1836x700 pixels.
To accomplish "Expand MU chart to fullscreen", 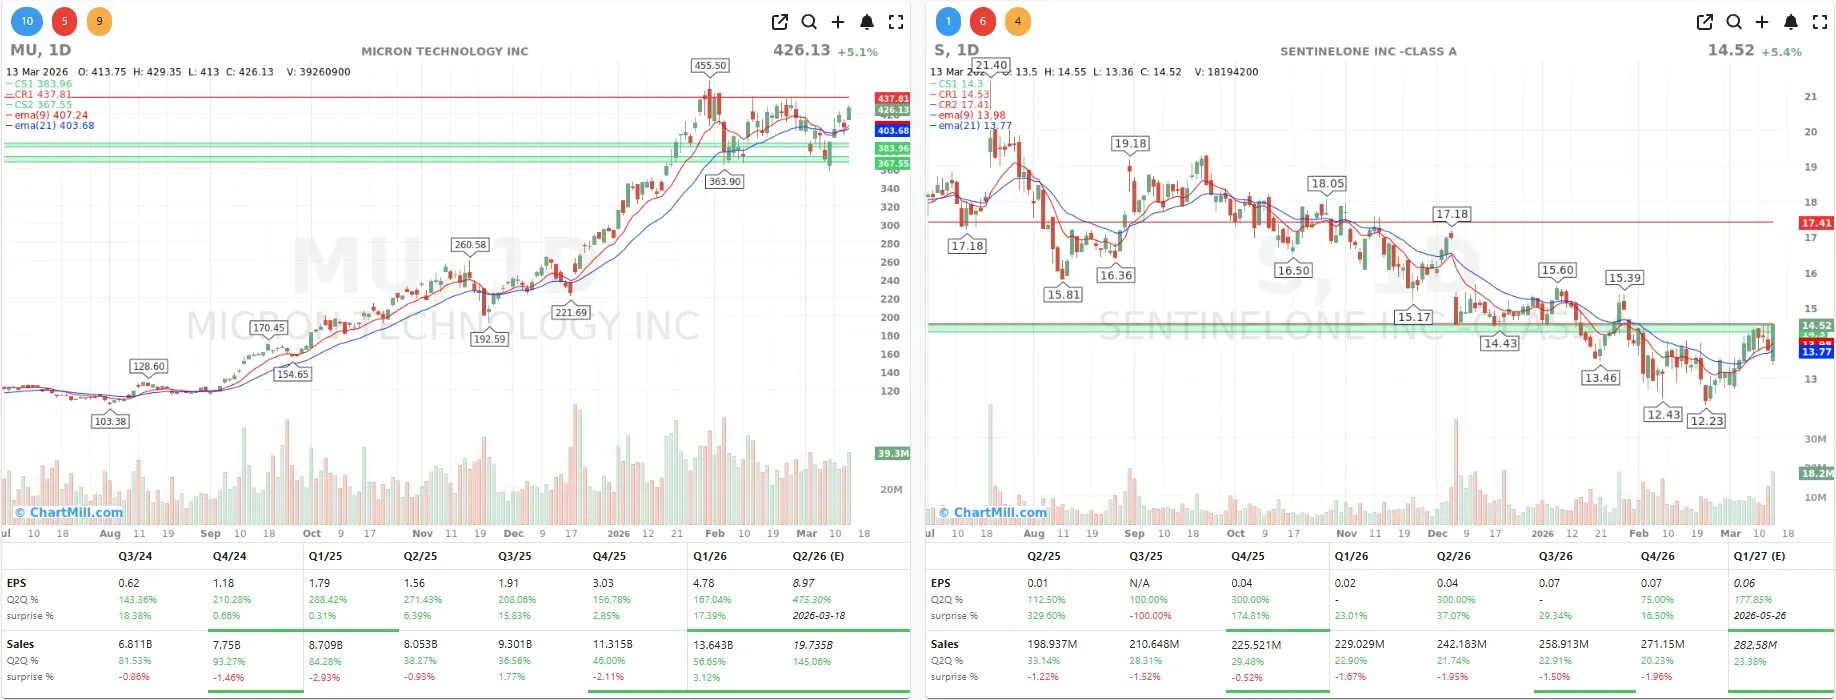I will 896,22.
